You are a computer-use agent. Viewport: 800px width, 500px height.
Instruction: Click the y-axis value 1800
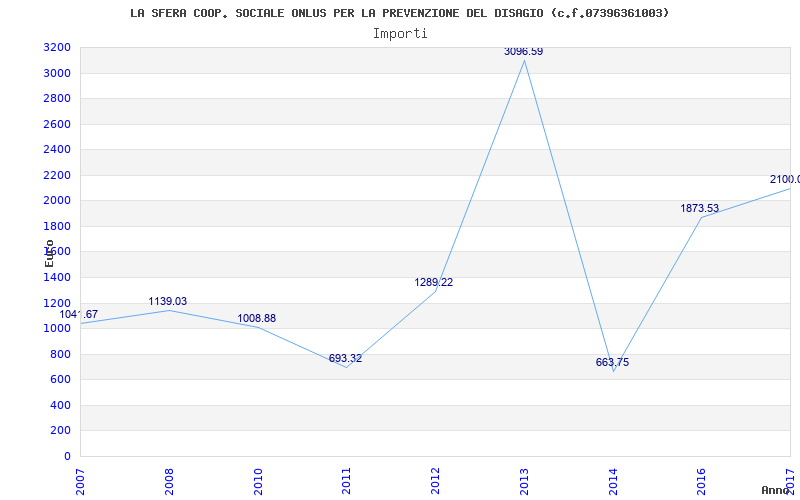(x=57, y=227)
